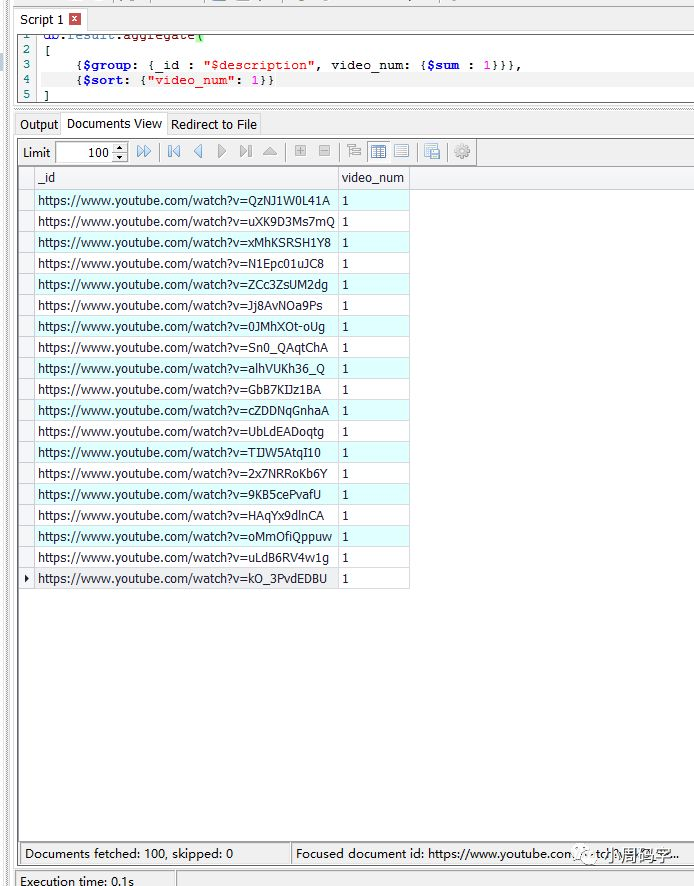The width and height of the screenshot is (694, 886).
Task: Go to the next page of results
Action: (222, 151)
